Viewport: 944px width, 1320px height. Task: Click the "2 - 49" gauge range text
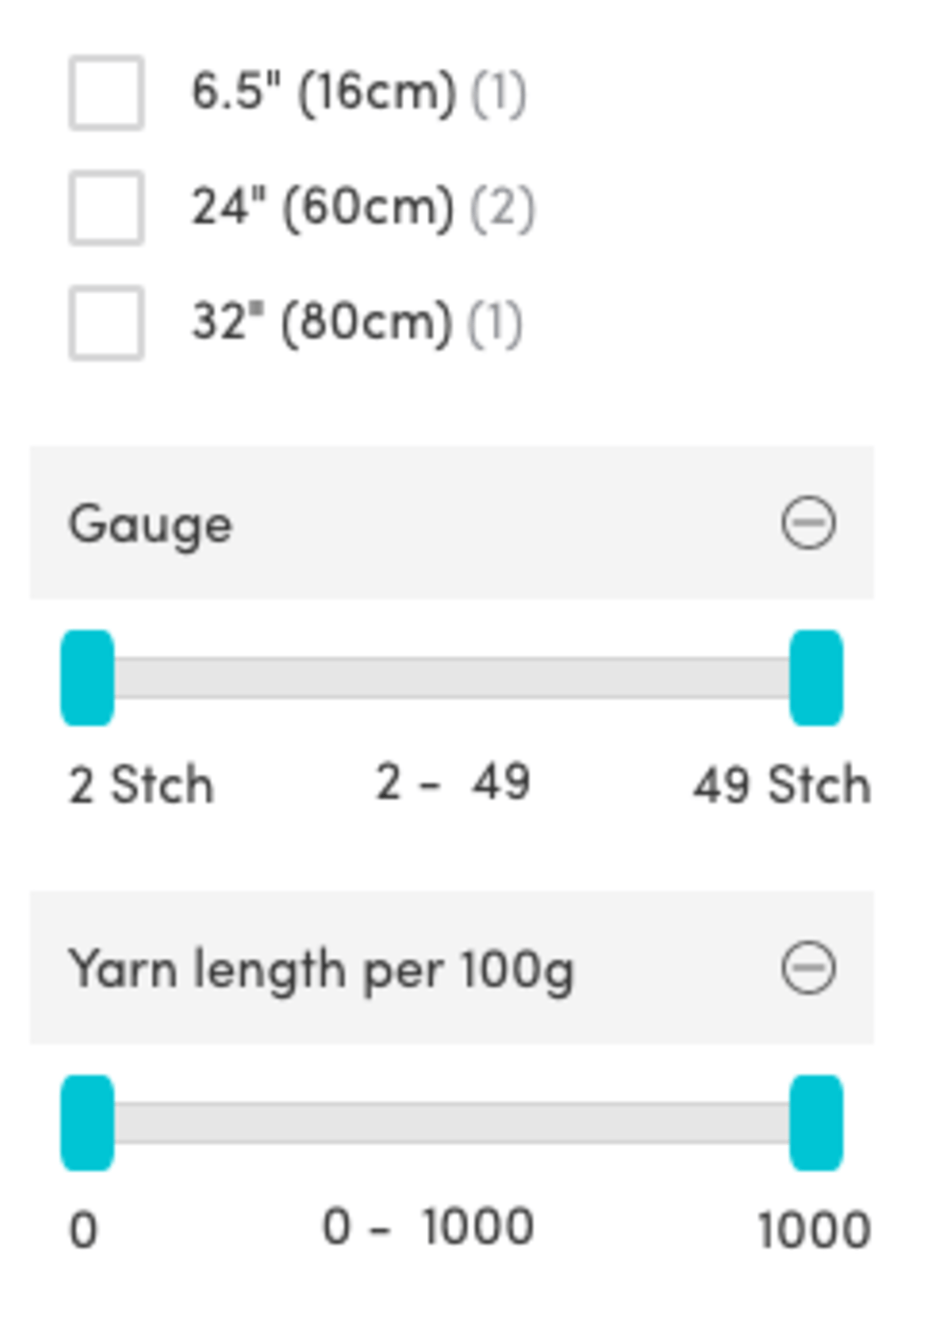452,782
